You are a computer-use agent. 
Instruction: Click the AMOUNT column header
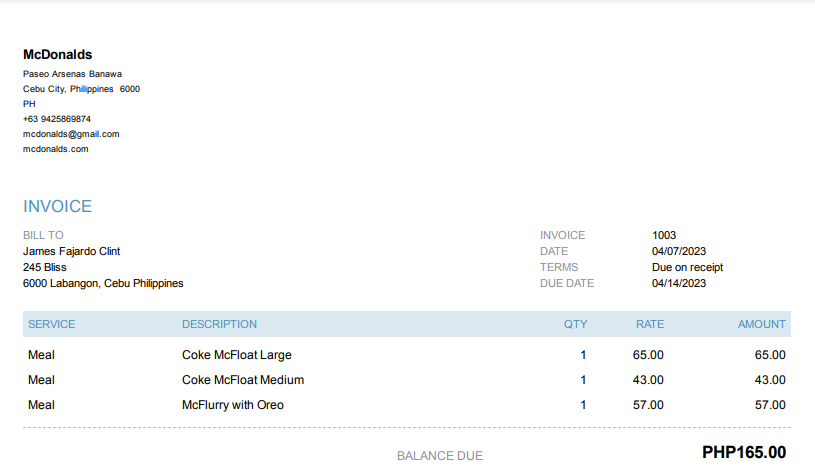761,324
